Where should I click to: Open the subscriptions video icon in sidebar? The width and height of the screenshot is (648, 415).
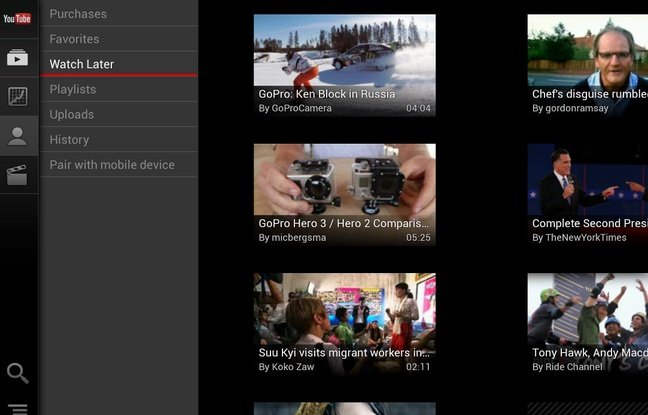[x=17, y=57]
